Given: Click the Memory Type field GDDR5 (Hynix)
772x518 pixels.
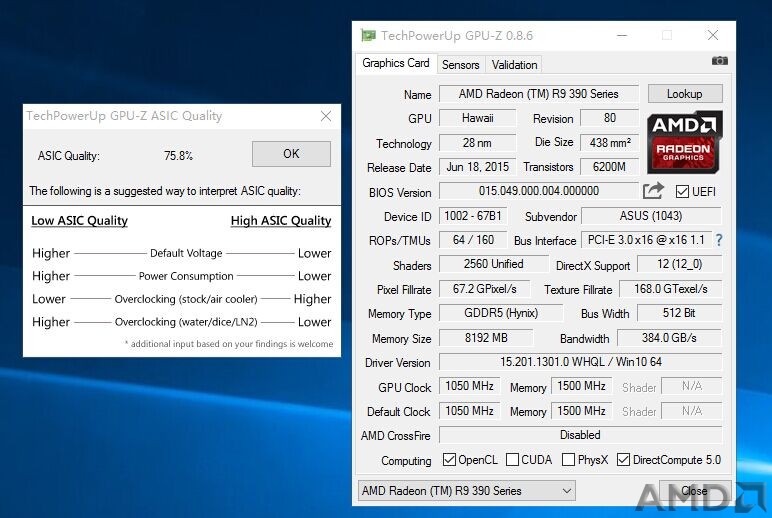Looking at the screenshot, I should click(x=501, y=313).
